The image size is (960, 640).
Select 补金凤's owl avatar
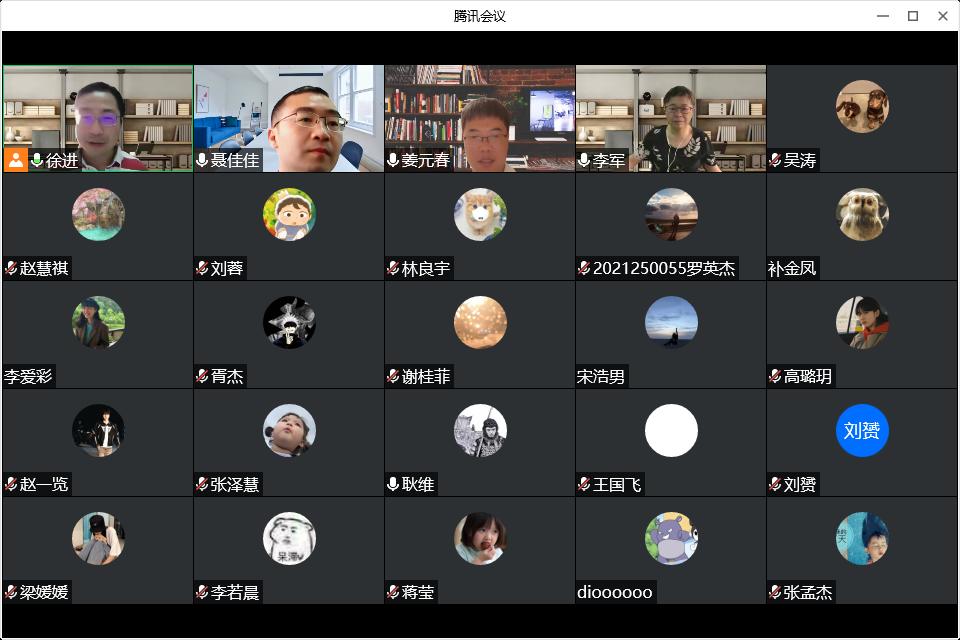tap(862, 214)
